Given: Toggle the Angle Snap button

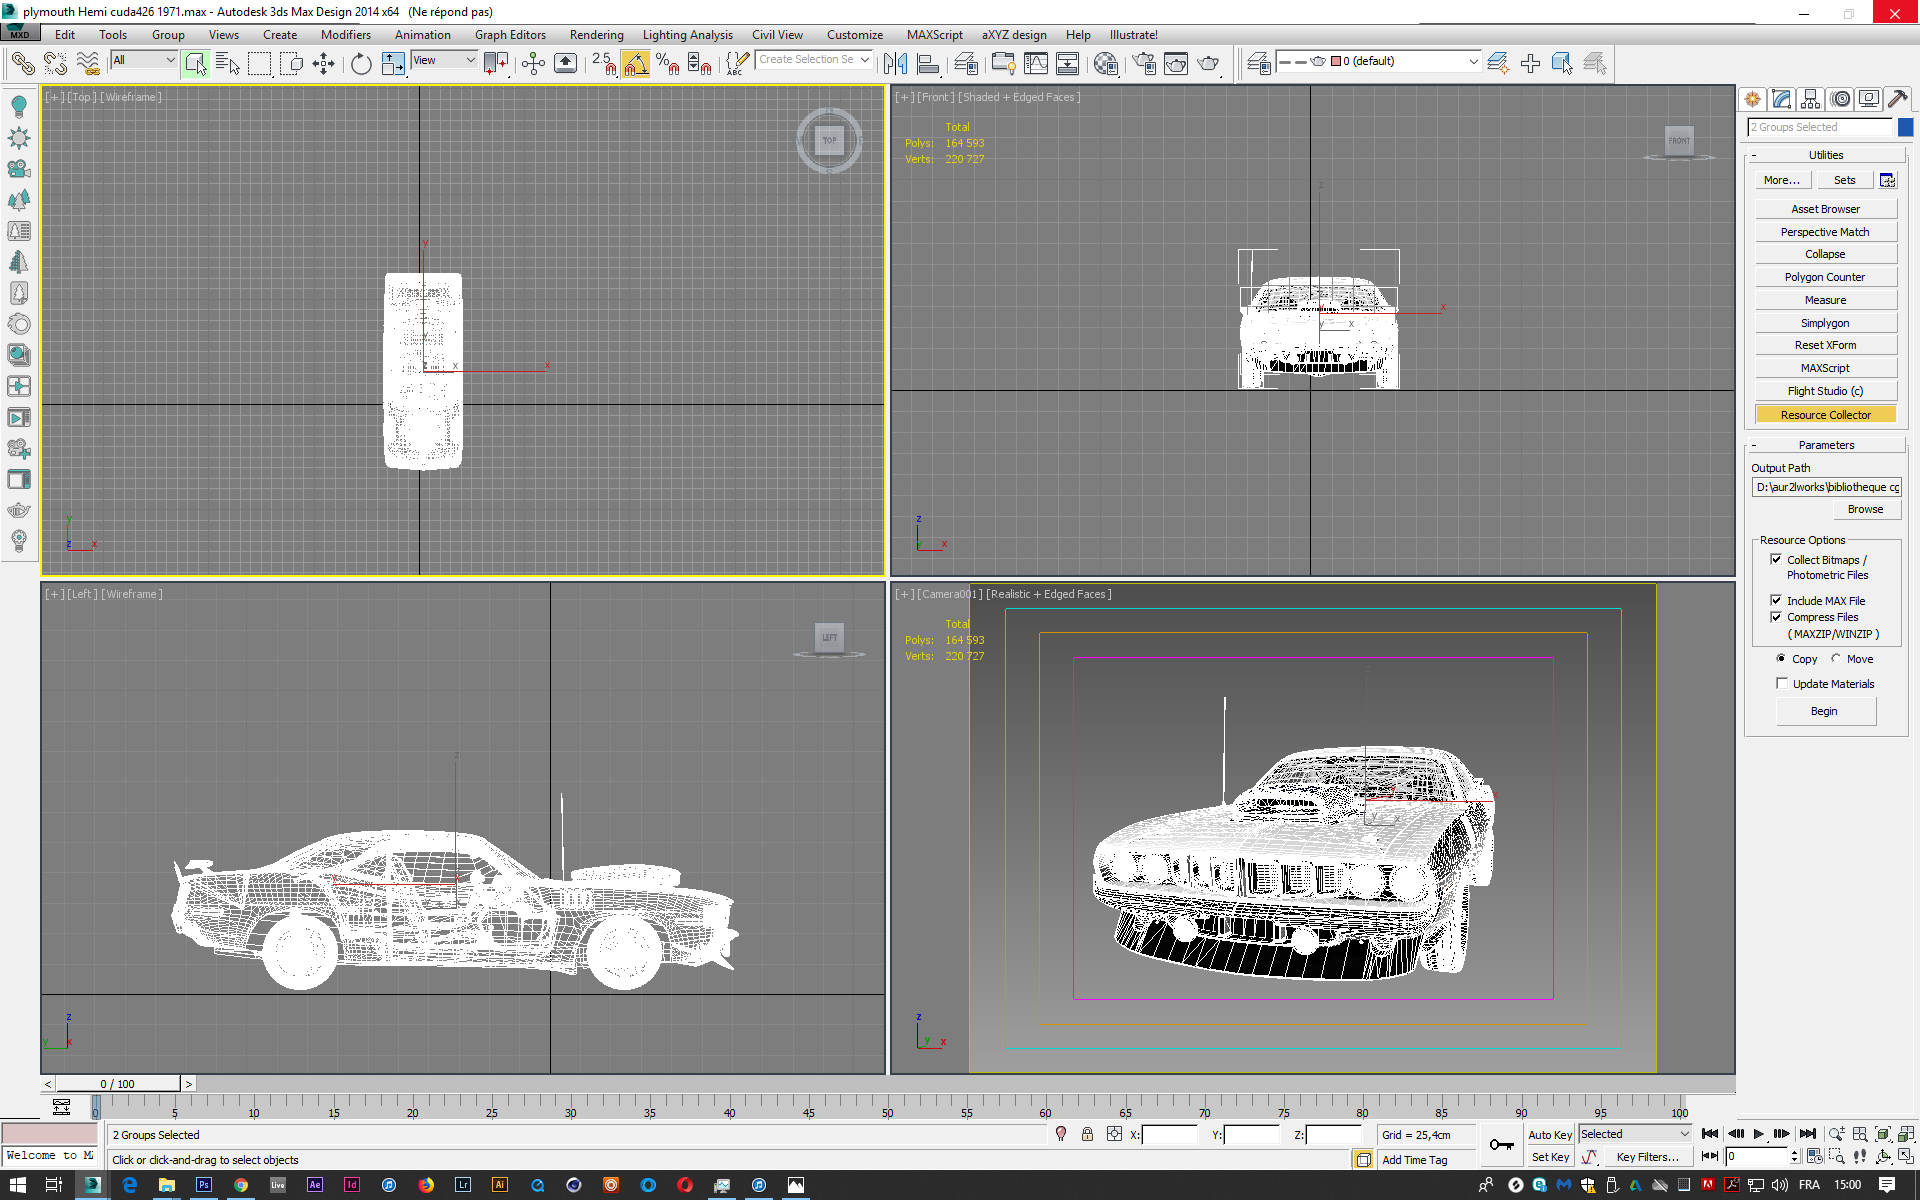Looking at the screenshot, I should [636, 64].
